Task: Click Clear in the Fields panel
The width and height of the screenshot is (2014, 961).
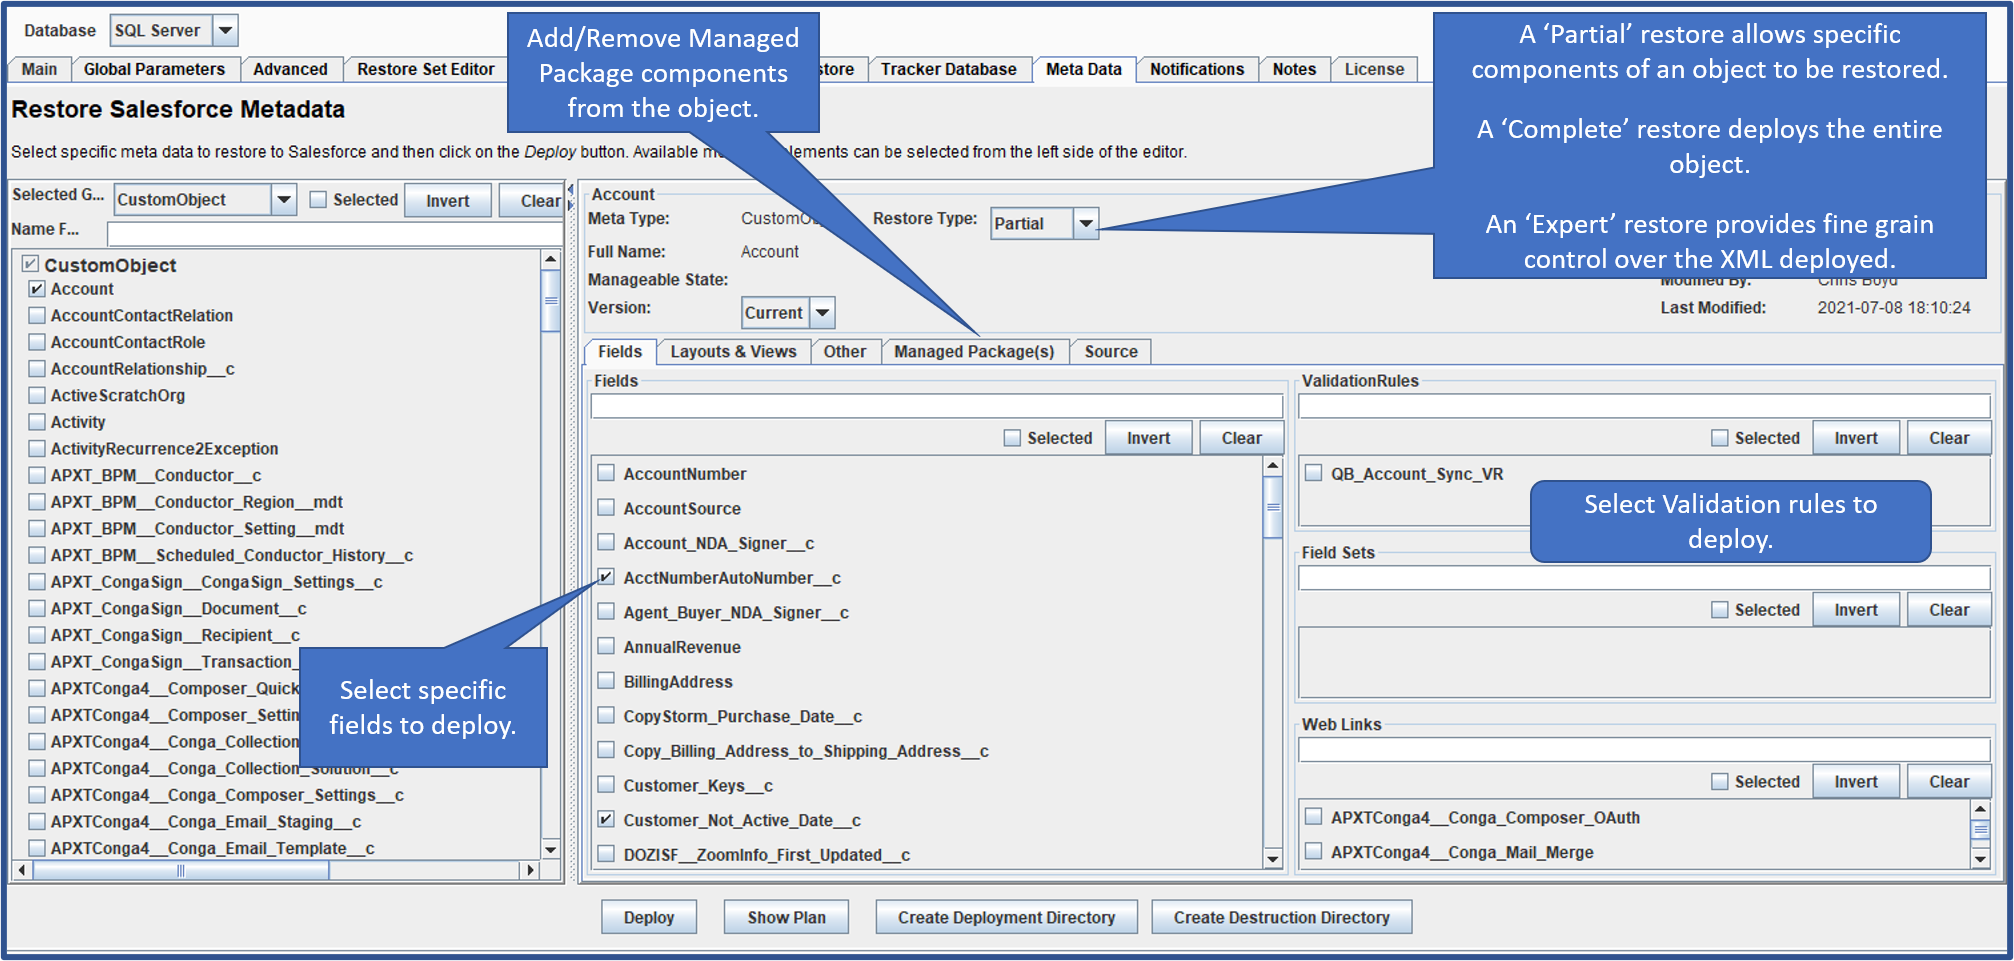Action: pos(1241,438)
